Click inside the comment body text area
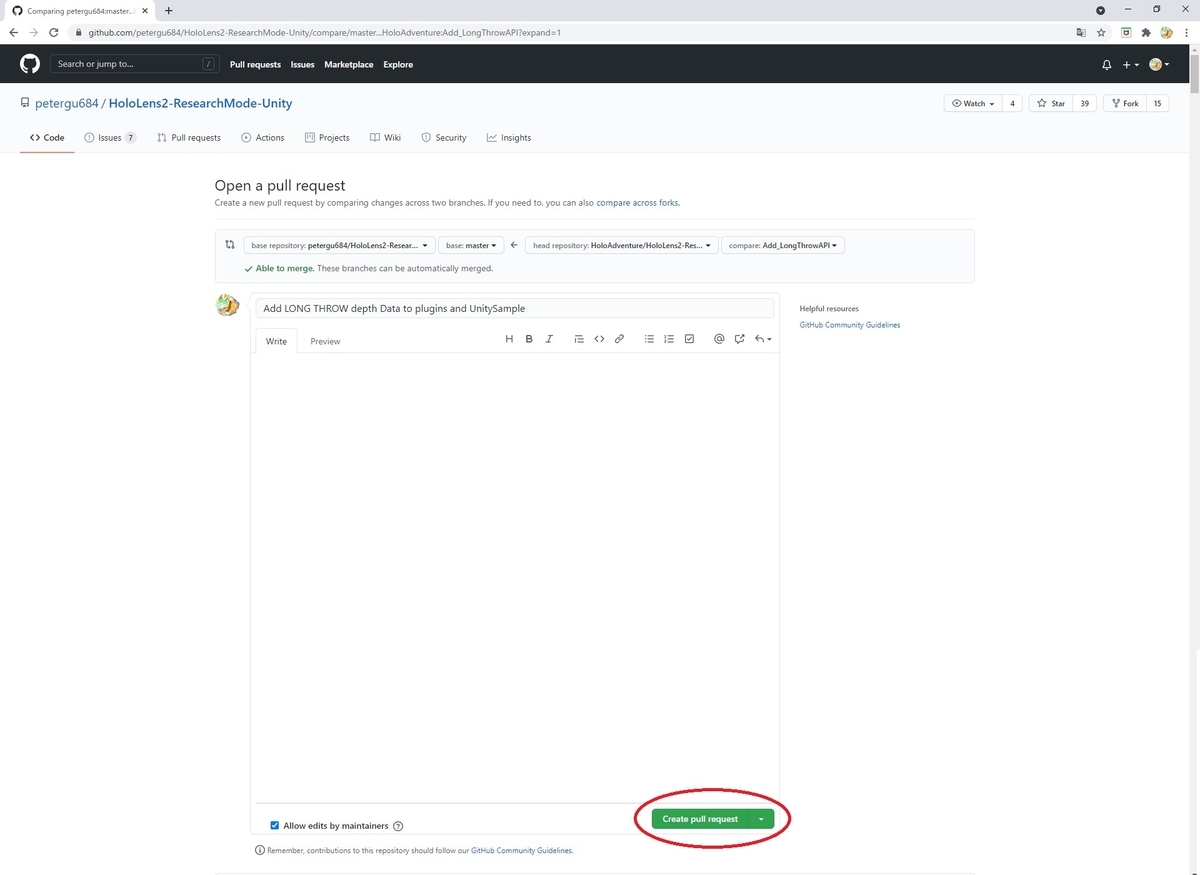 (x=514, y=577)
